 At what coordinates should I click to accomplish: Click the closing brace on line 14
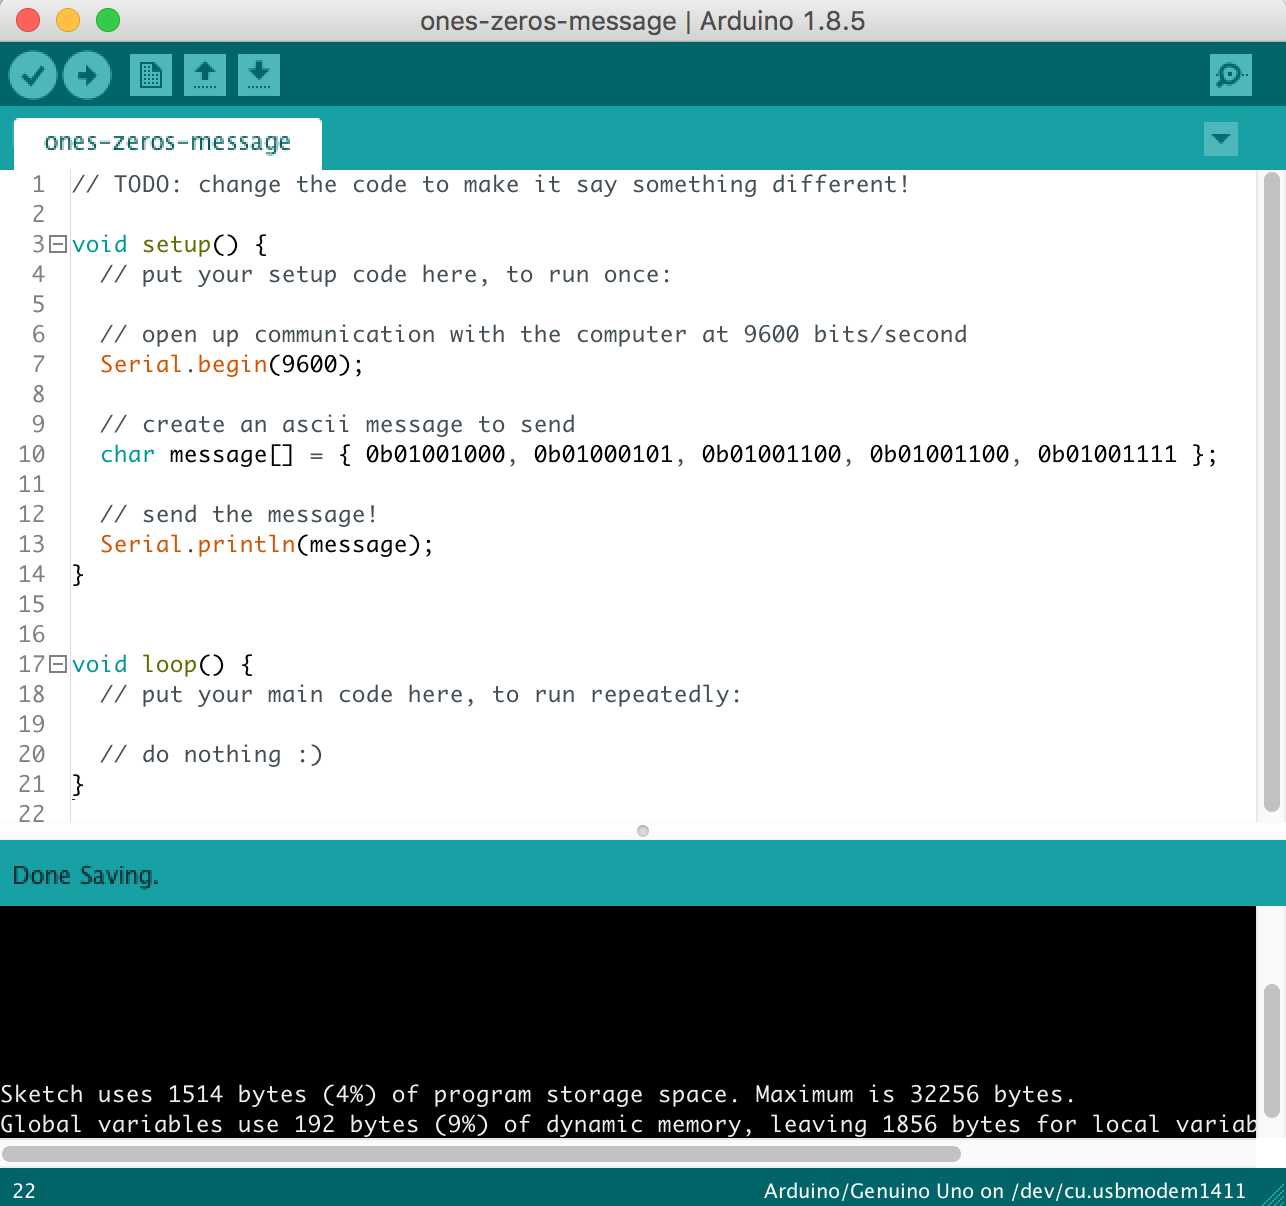(78, 575)
